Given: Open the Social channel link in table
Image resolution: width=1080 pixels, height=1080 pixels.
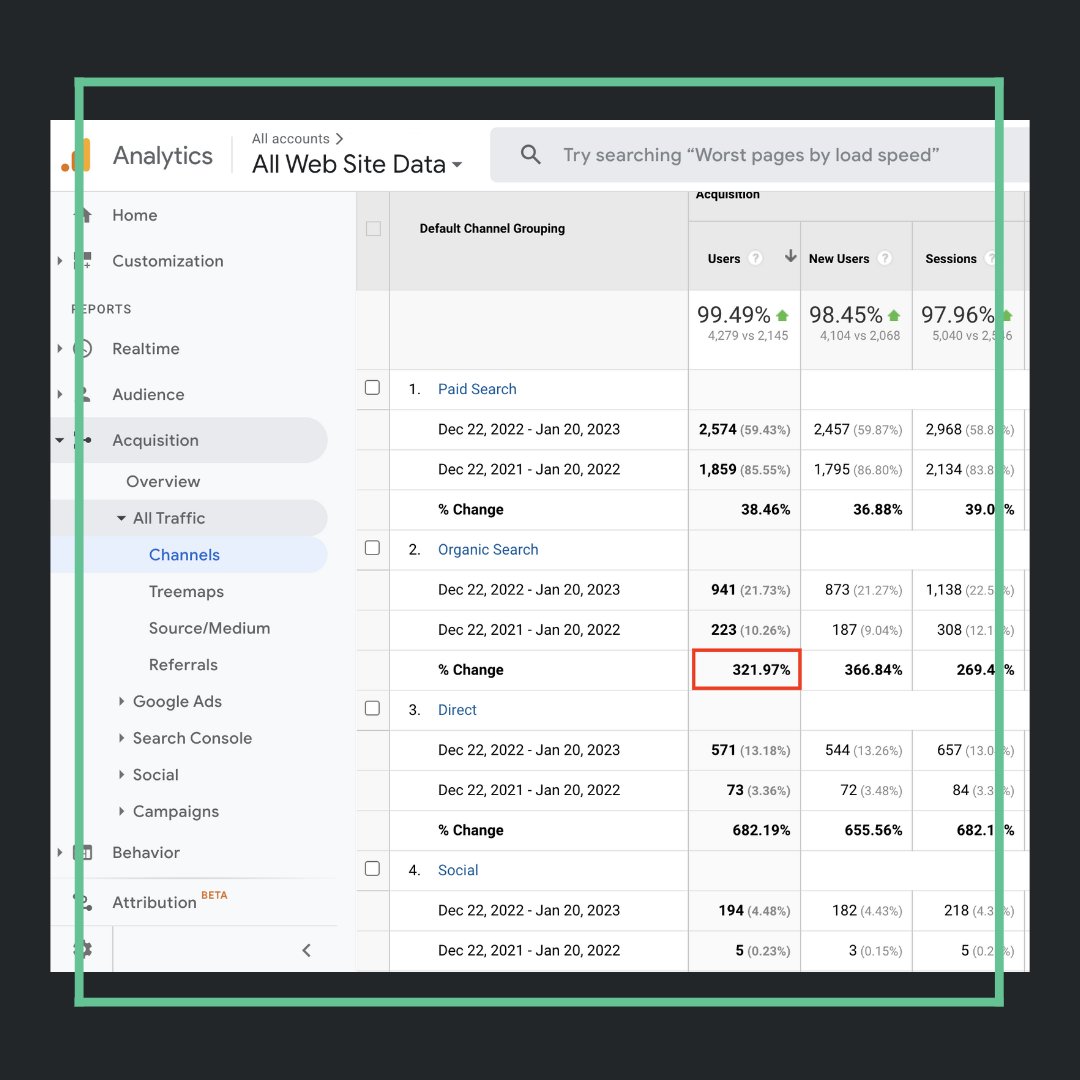Looking at the screenshot, I should pos(458,870).
